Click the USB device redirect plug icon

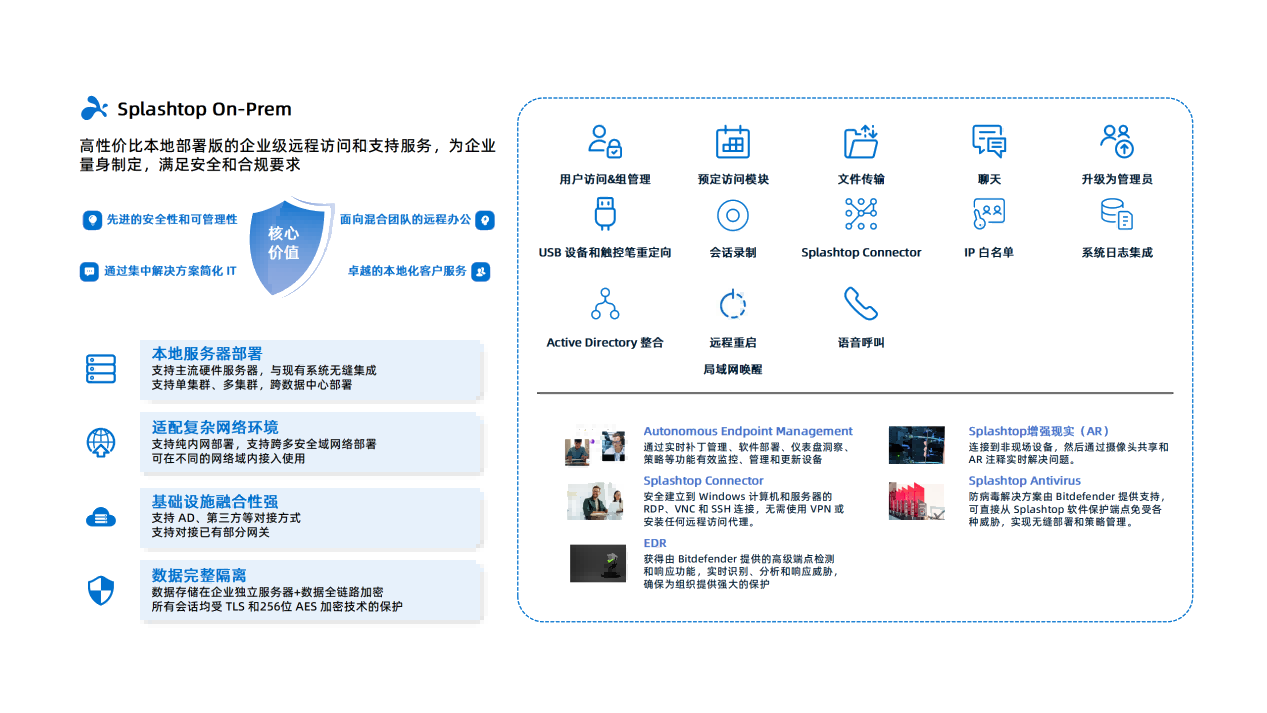pyautogui.click(x=605, y=214)
